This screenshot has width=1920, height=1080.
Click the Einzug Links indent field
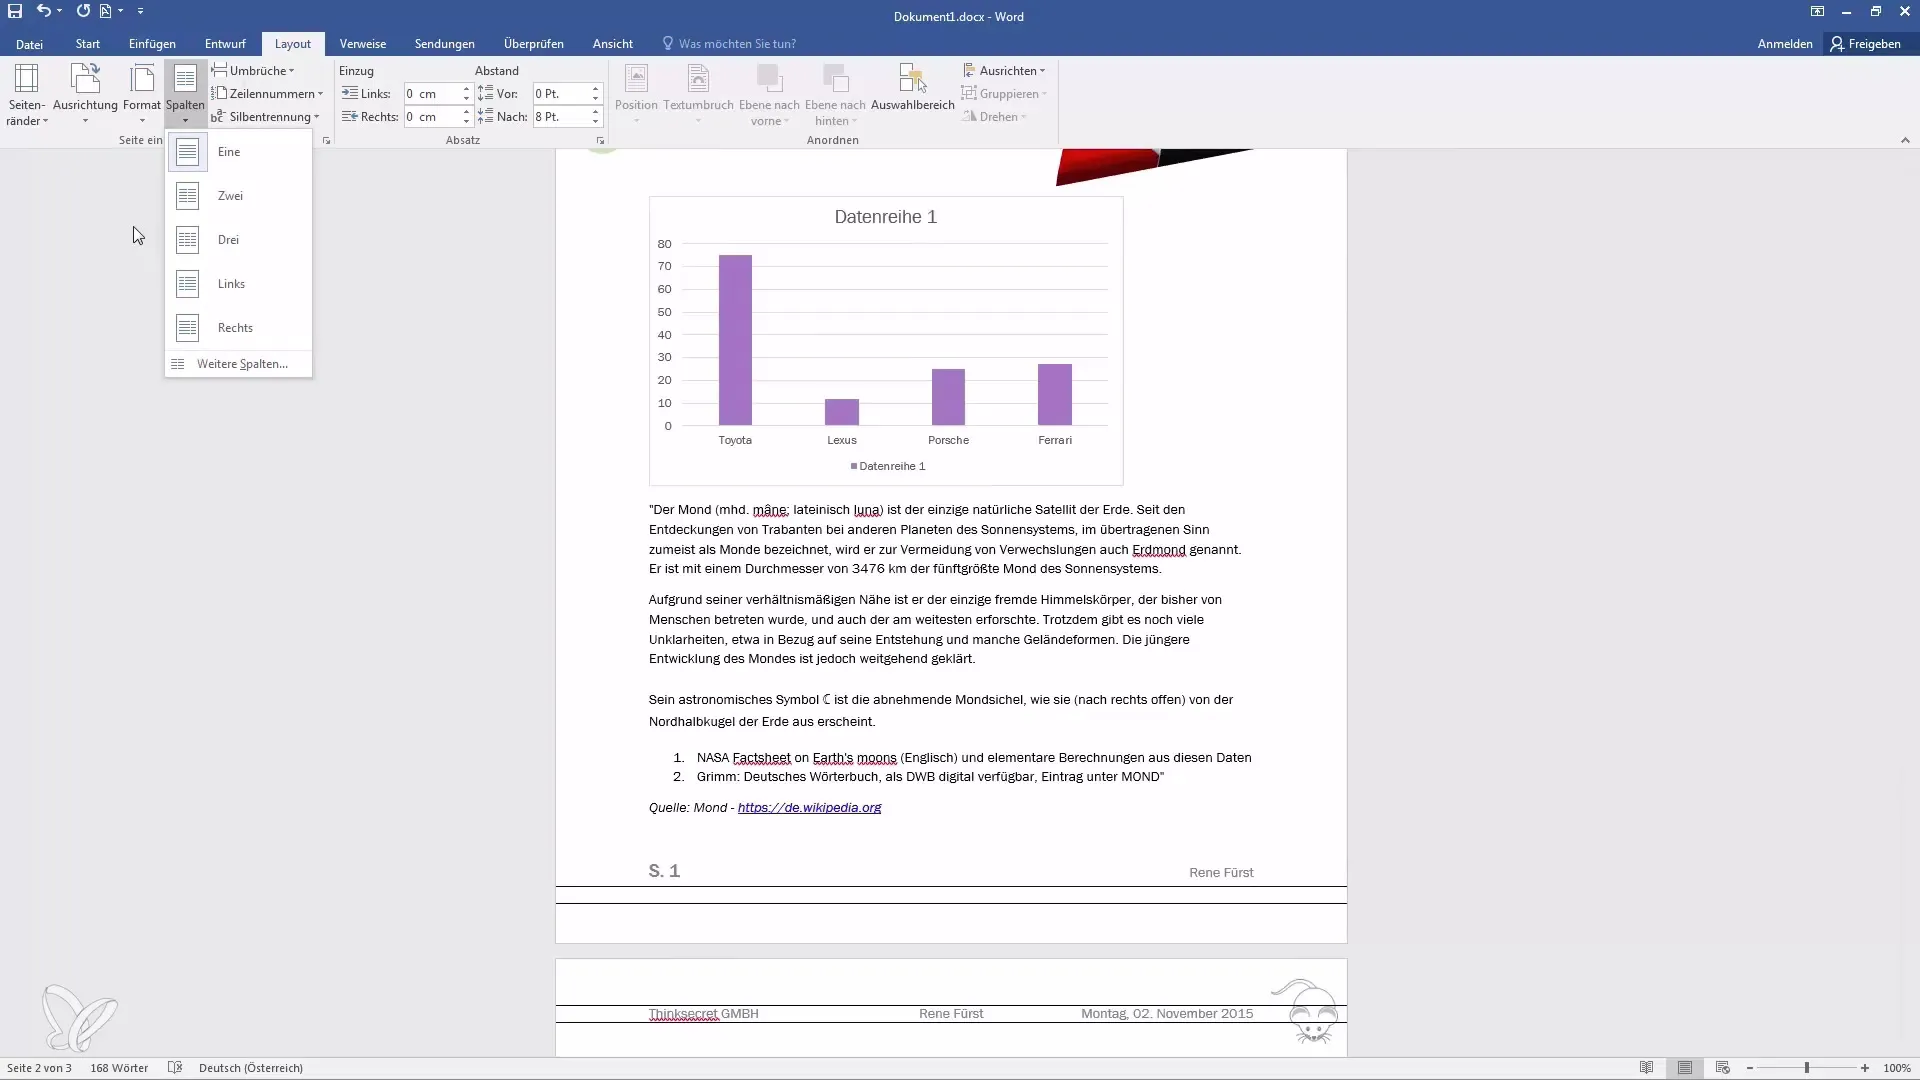[432, 94]
